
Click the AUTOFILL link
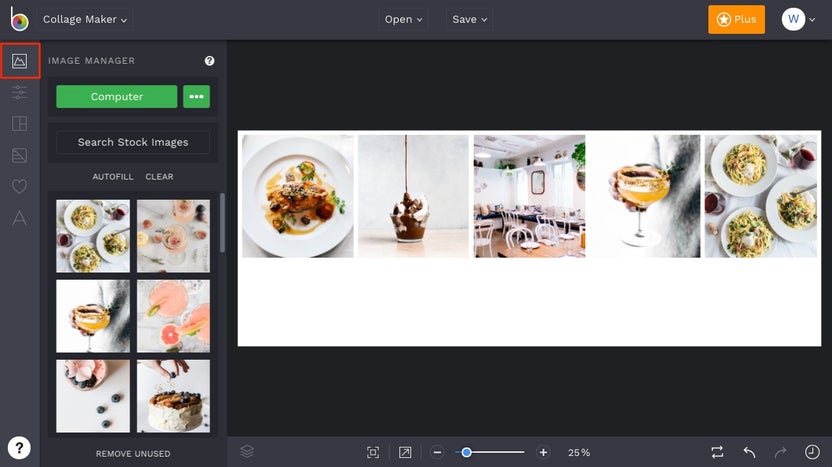(x=113, y=177)
